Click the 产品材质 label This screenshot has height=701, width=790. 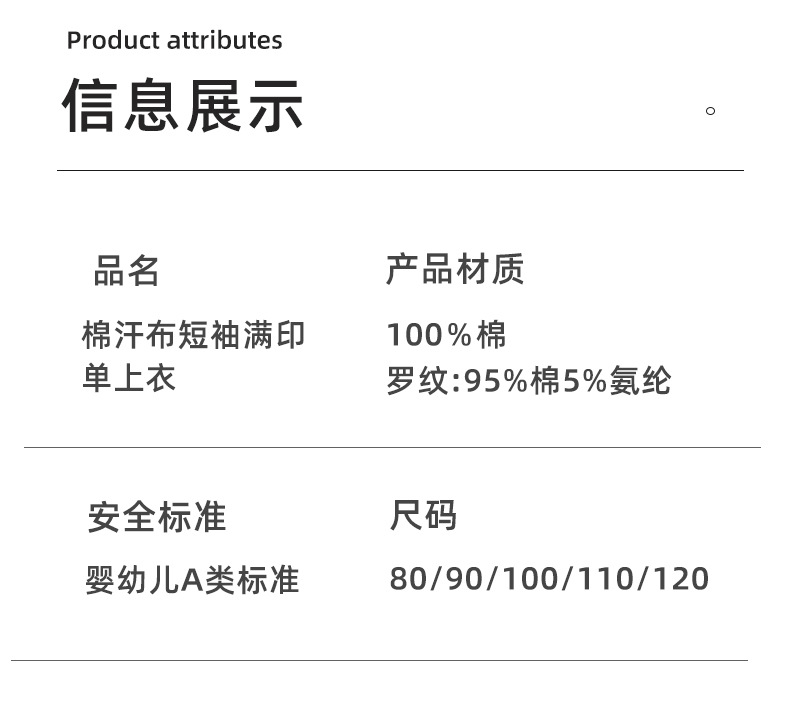tap(455, 270)
